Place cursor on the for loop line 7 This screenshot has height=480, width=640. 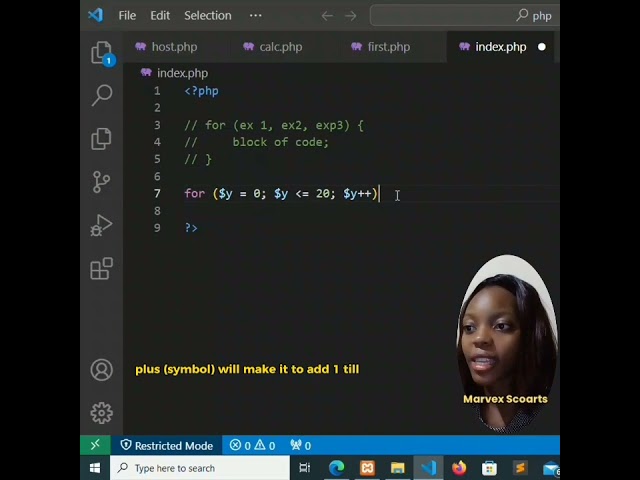tap(281, 193)
